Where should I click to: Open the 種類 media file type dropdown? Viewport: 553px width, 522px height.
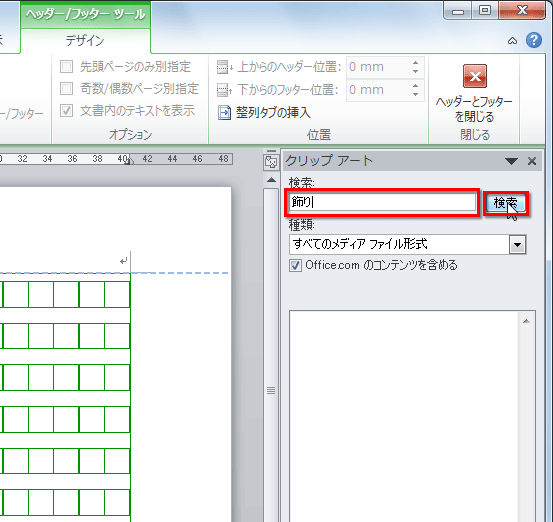coord(517,244)
